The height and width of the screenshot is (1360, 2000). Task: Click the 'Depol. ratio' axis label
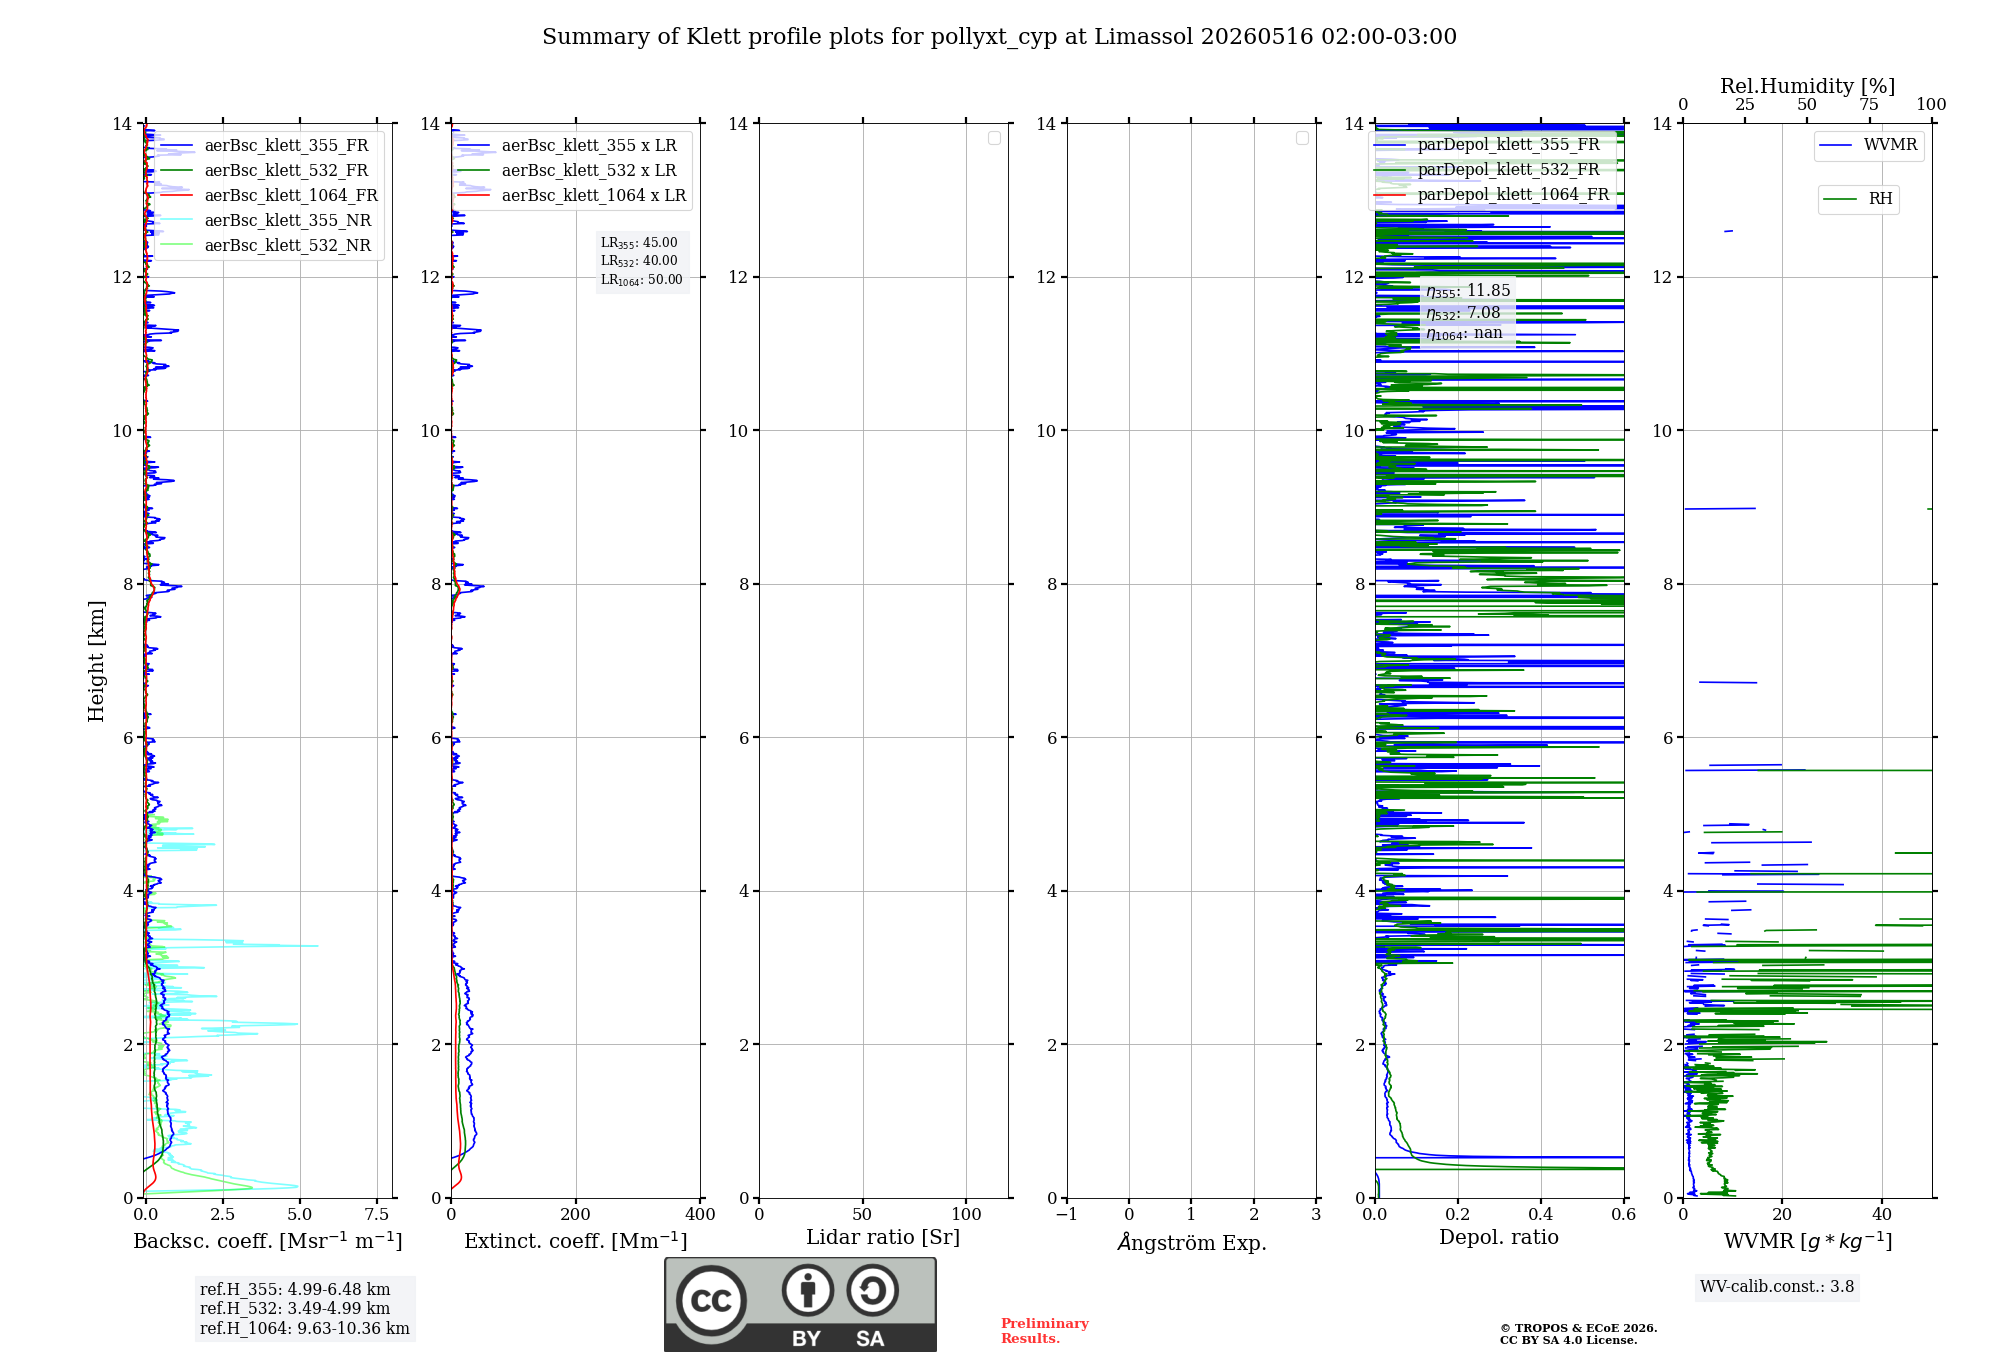1499,1238
